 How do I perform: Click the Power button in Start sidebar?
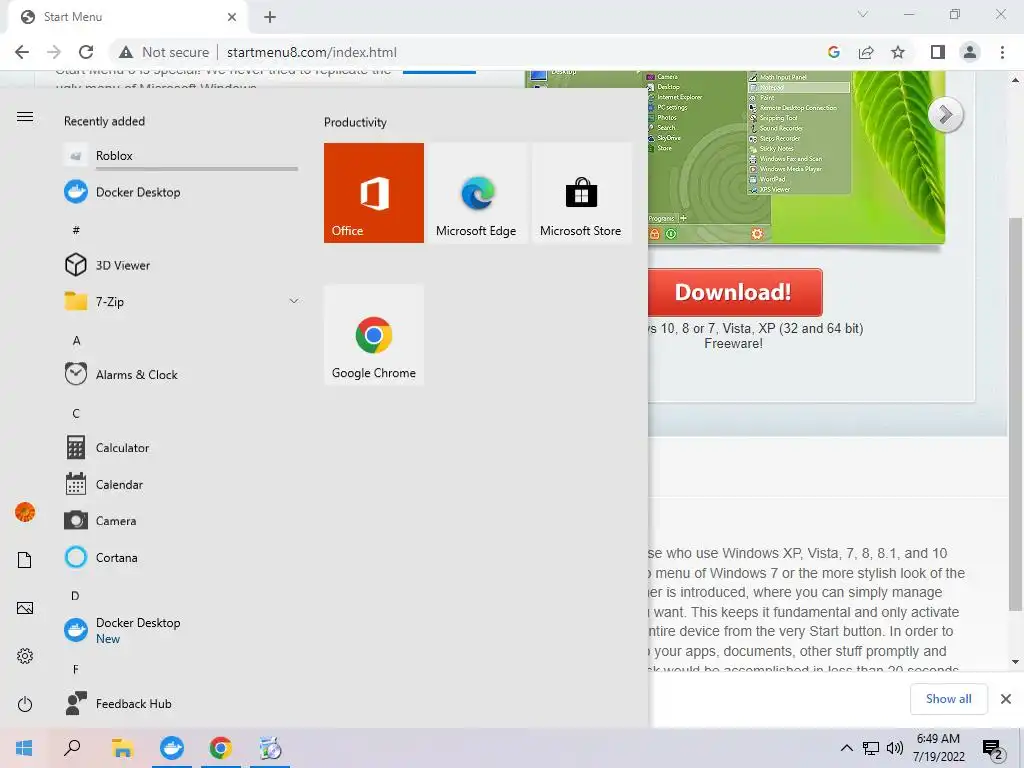pos(25,705)
